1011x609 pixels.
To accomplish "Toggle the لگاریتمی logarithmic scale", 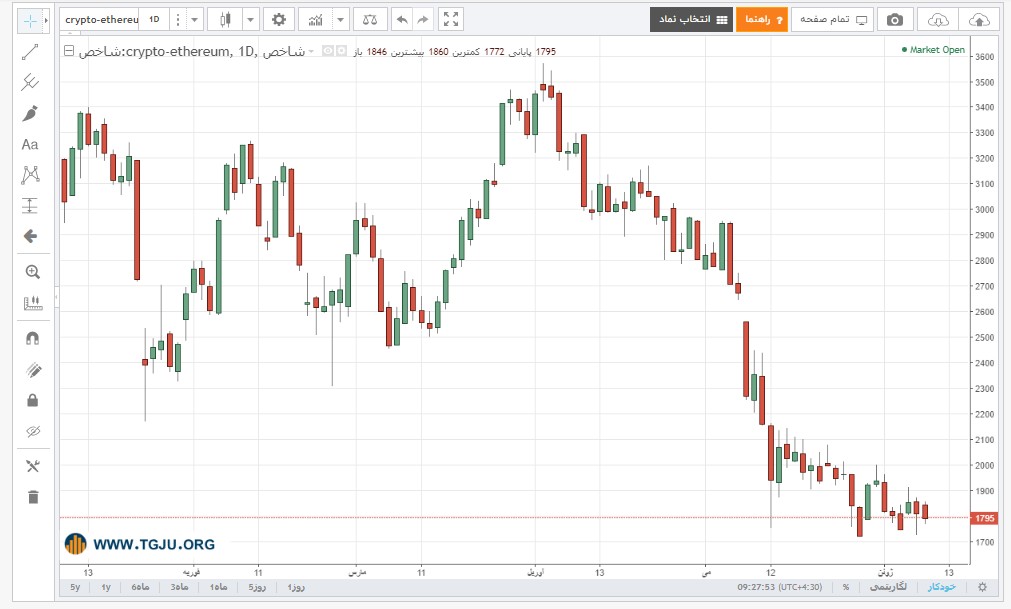I will tap(888, 587).
